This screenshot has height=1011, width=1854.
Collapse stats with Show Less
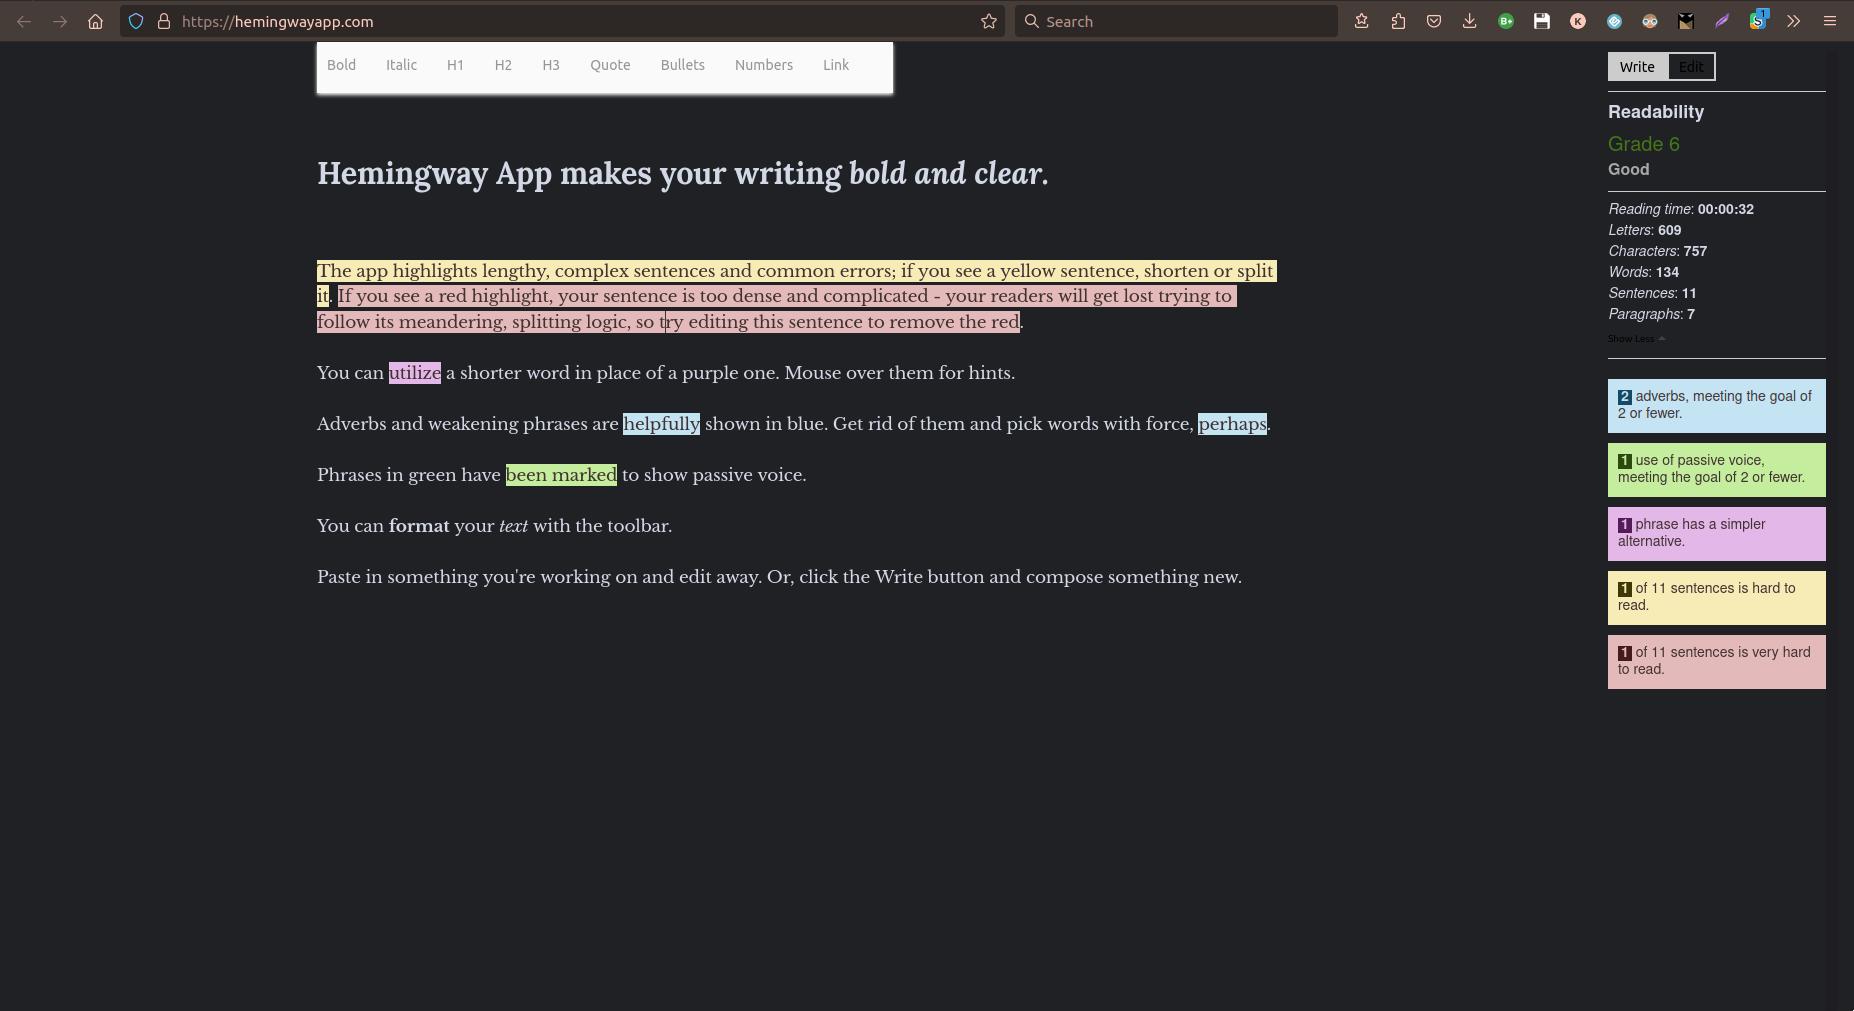[x=1636, y=339]
